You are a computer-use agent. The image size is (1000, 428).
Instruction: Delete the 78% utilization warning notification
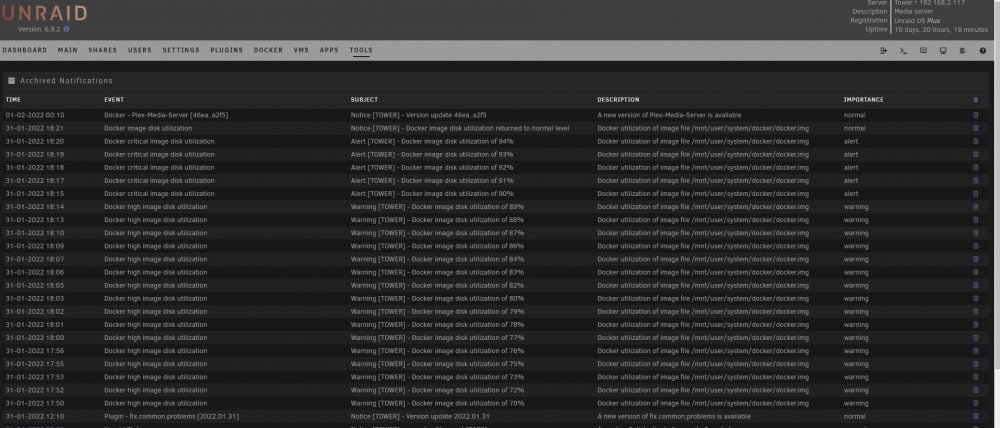[x=975, y=324]
